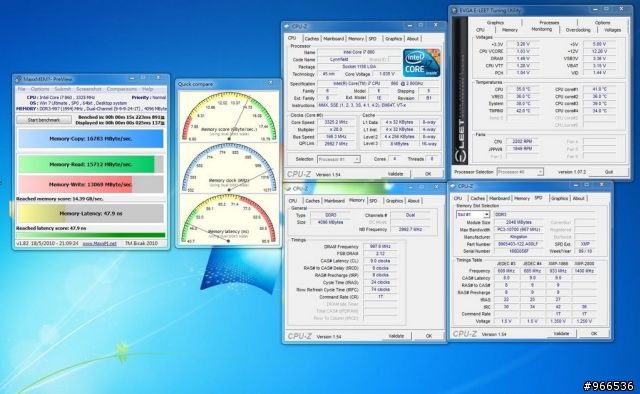640x394 pixels.
Task: Click Validate in the CPU-Z Memory window
Action: [396, 336]
